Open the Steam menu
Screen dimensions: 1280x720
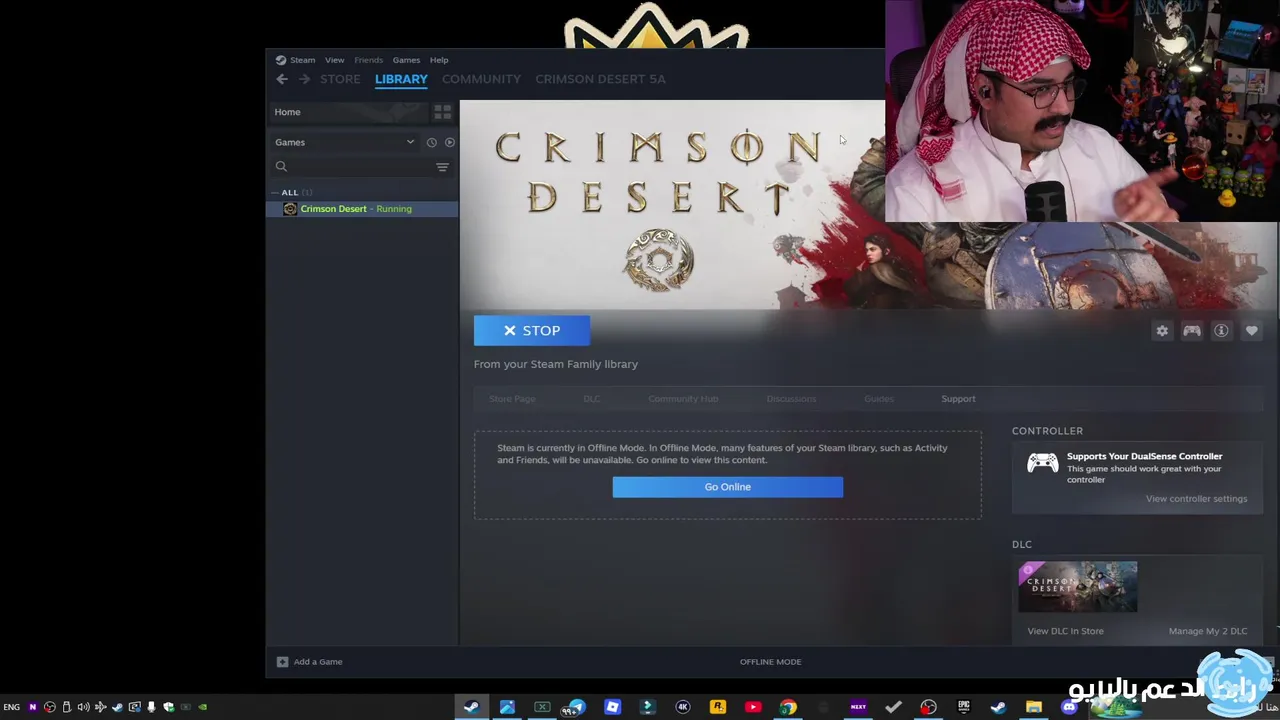(302, 60)
